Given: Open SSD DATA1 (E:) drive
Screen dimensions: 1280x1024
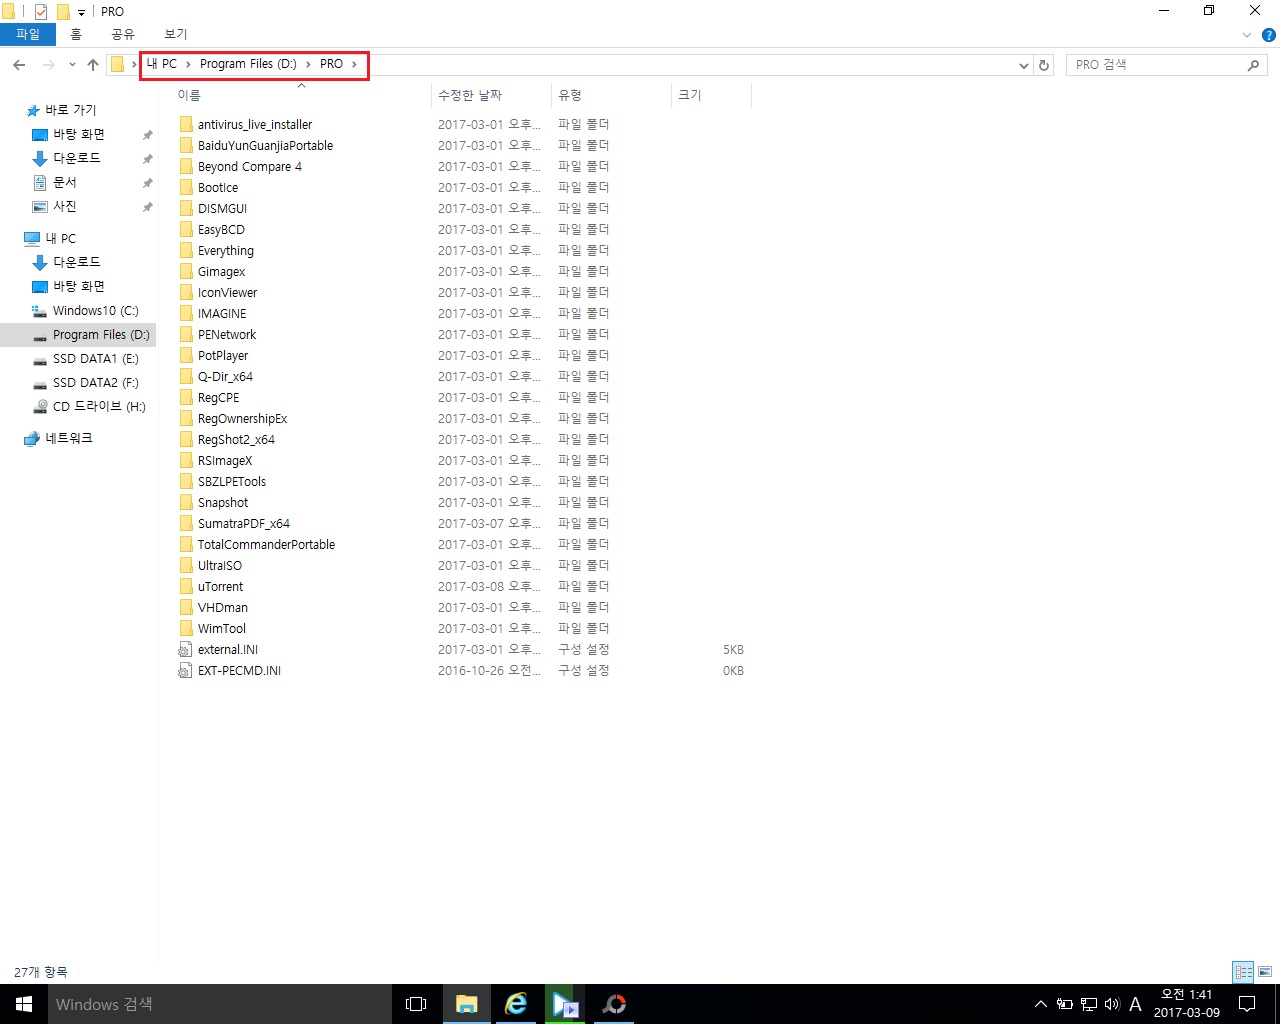Looking at the screenshot, I should click(x=96, y=359).
